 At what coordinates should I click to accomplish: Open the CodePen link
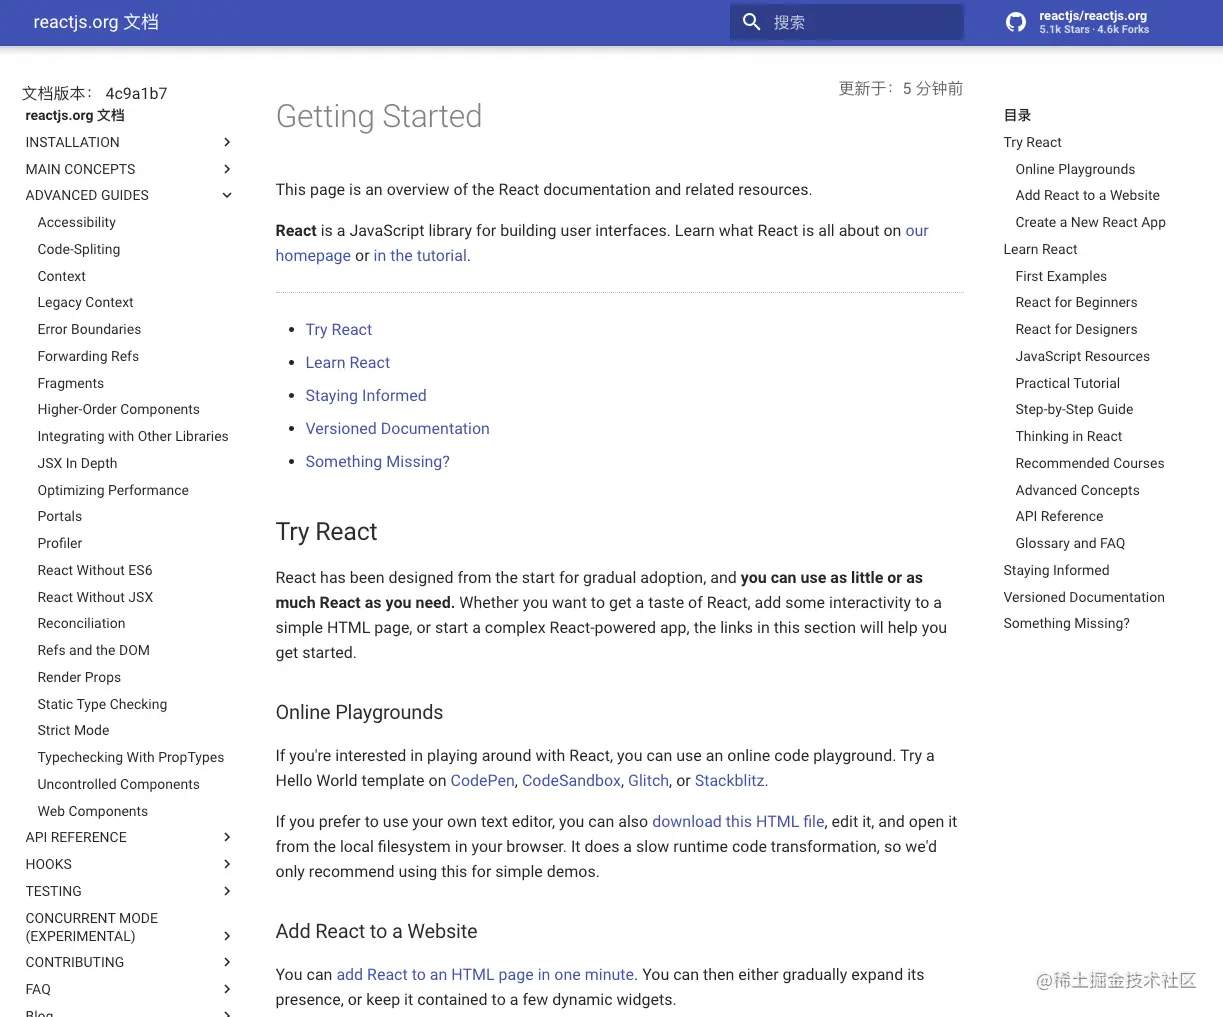482,780
